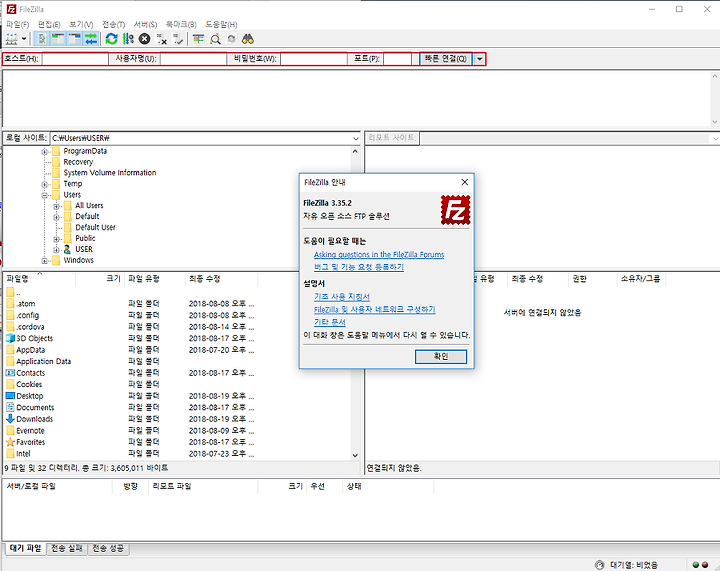Open the 서버(S) menu
This screenshot has width=720, height=571.
(x=145, y=24)
